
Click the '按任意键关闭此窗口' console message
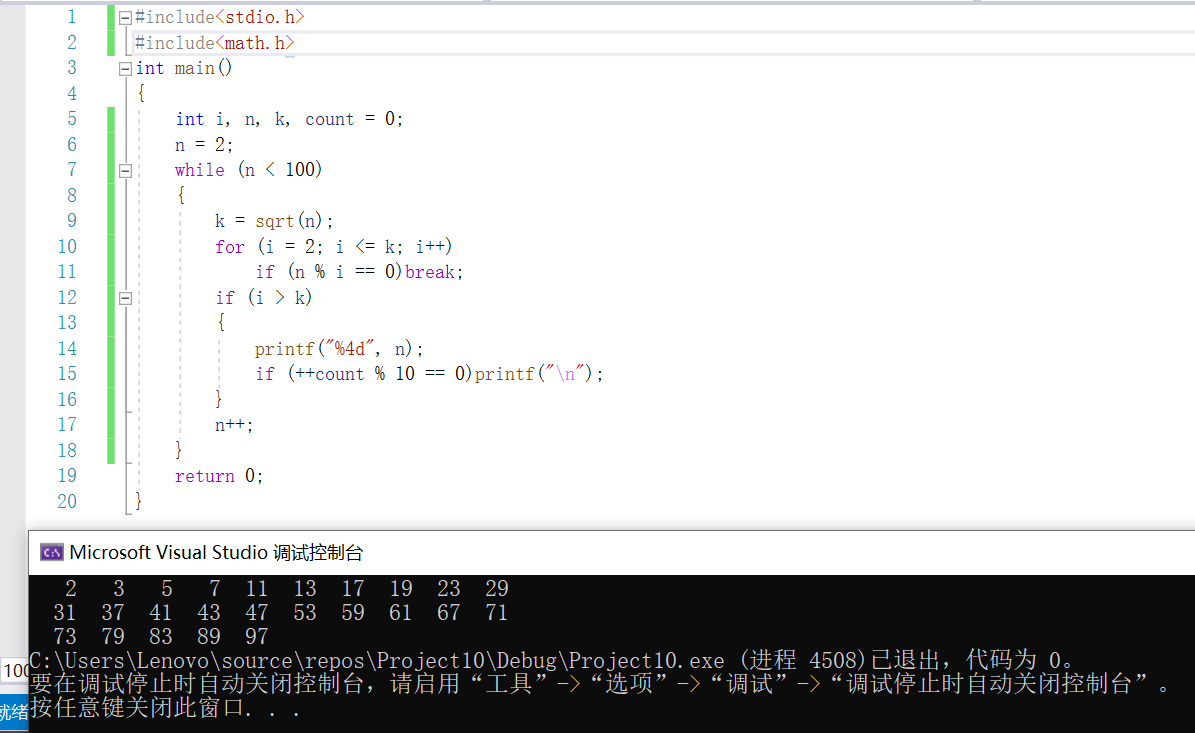coord(164,708)
